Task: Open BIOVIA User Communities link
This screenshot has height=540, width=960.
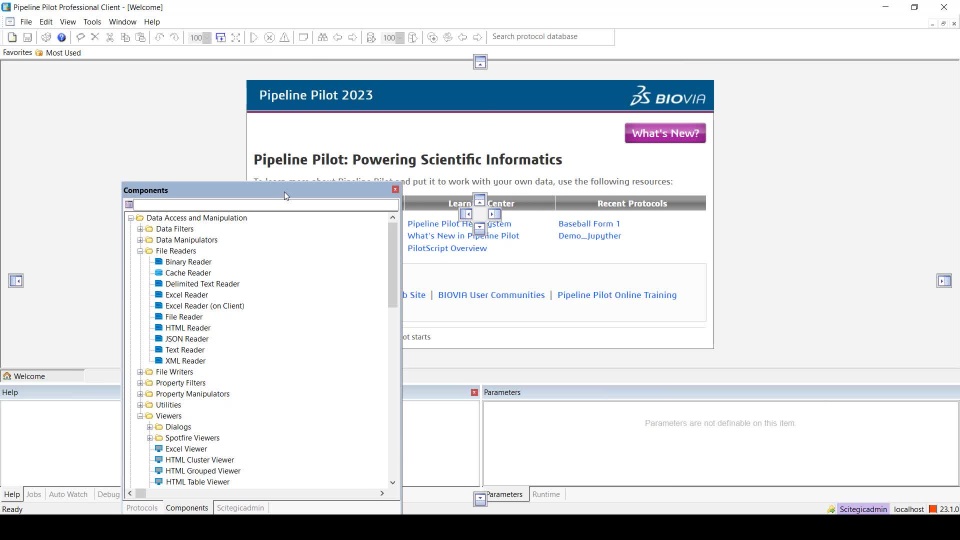Action: click(x=491, y=295)
